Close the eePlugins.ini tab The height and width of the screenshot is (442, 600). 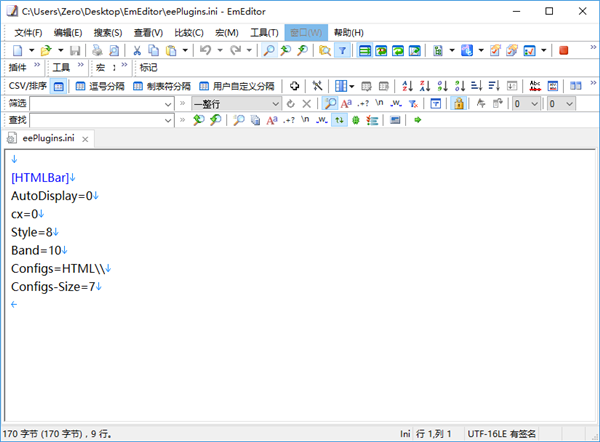coord(85,139)
